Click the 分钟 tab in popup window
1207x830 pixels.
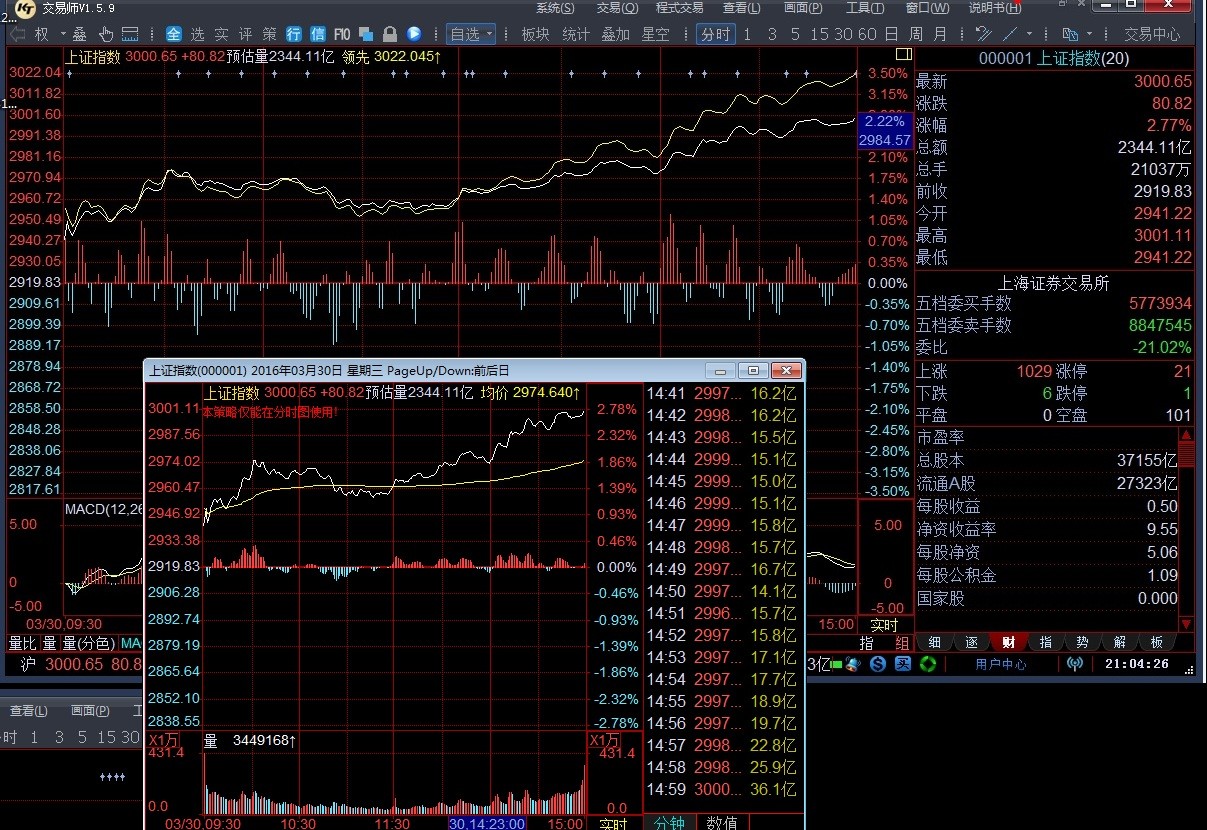coord(669,822)
